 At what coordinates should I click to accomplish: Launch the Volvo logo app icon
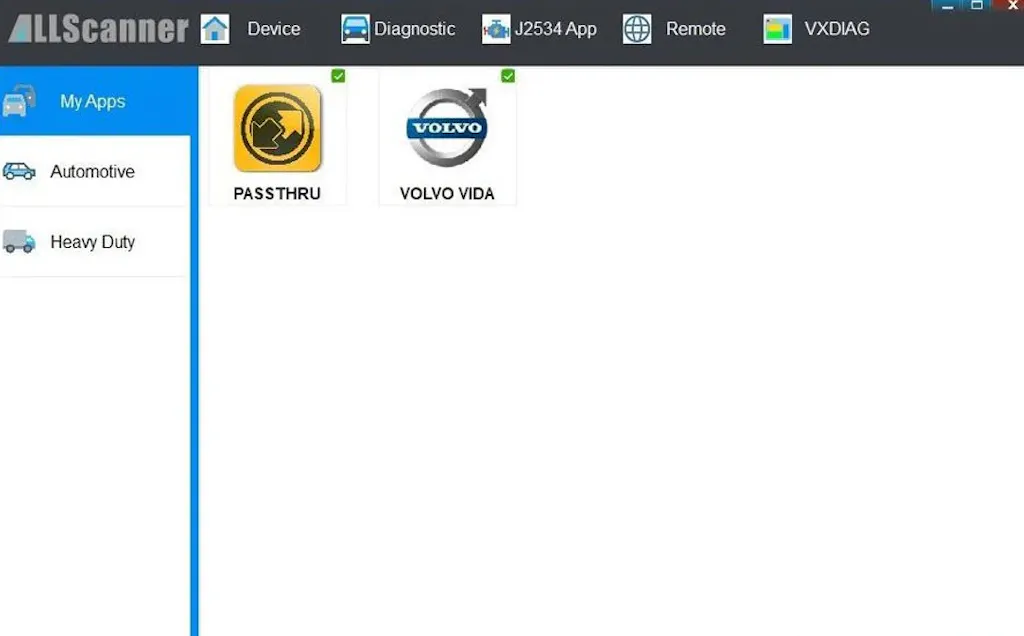[x=447, y=128]
